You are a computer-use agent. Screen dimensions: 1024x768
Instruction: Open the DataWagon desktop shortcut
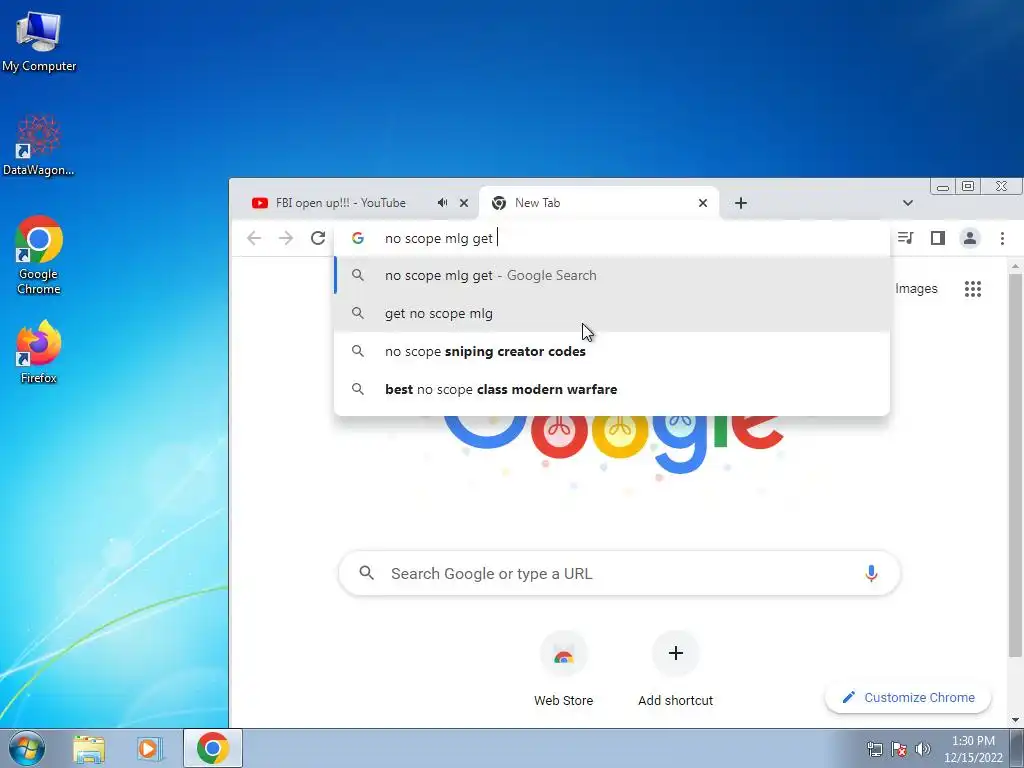pos(39,145)
